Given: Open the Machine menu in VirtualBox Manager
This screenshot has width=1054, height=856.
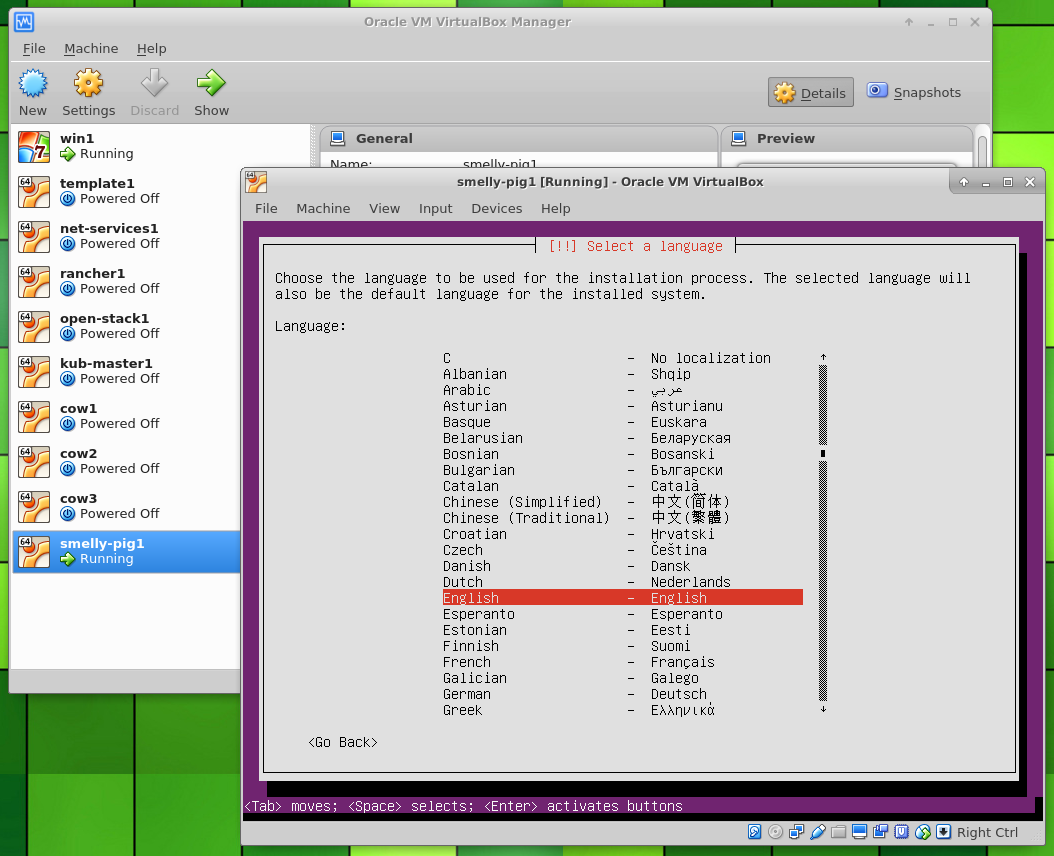Looking at the screenshot, I should coord(91,48).
